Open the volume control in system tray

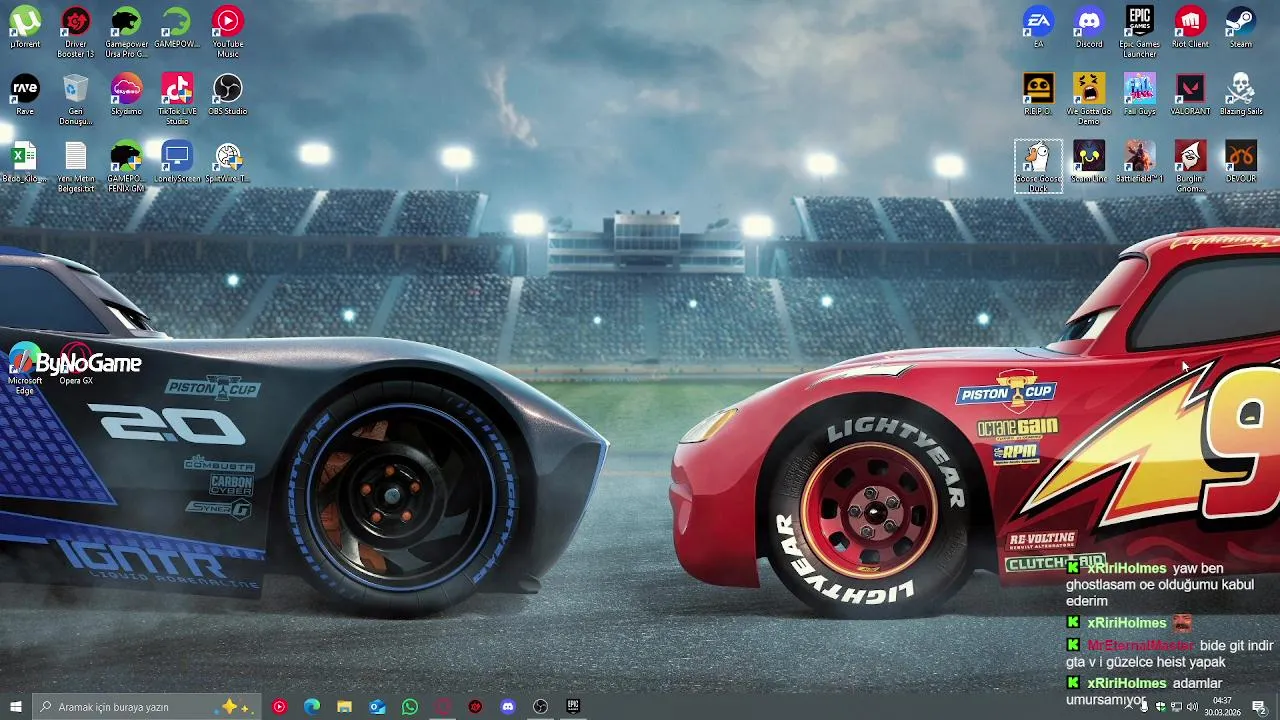pos(1192,707)
